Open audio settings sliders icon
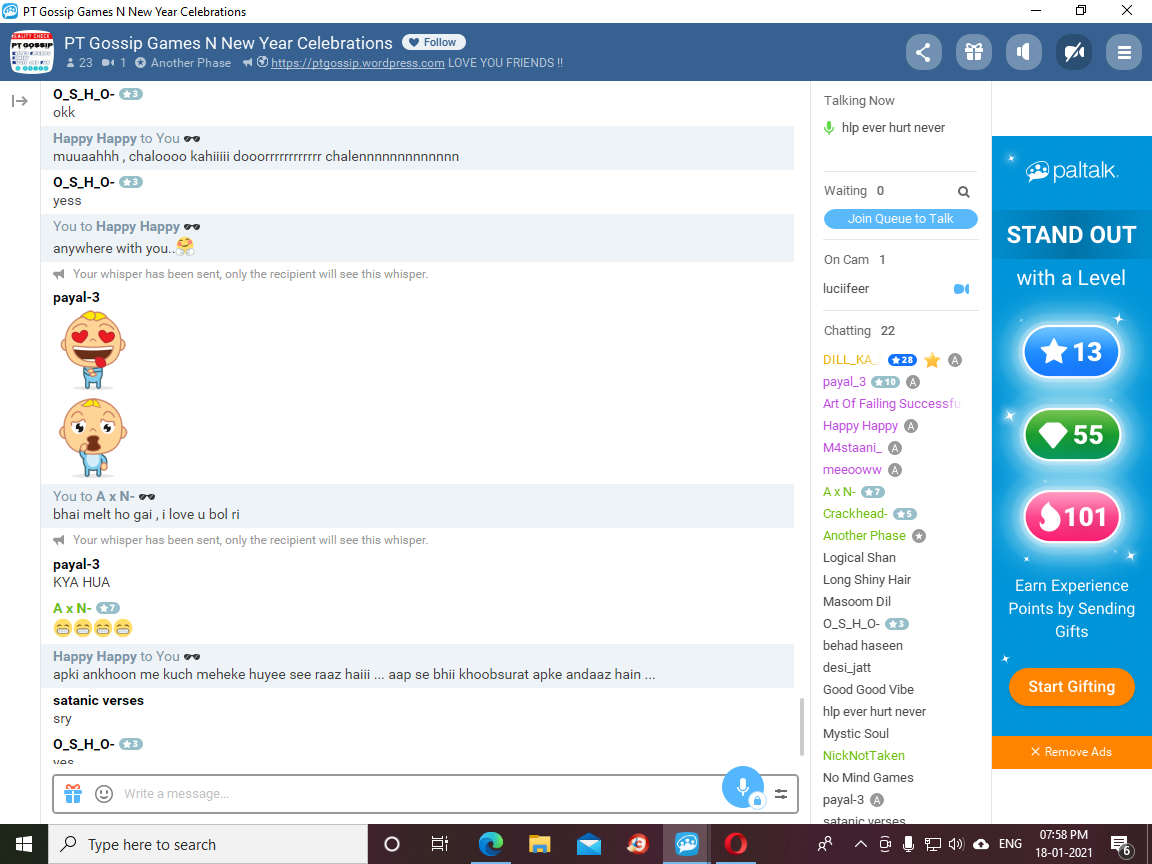This screenshot has width=1152, height=864. click(781, 794)
